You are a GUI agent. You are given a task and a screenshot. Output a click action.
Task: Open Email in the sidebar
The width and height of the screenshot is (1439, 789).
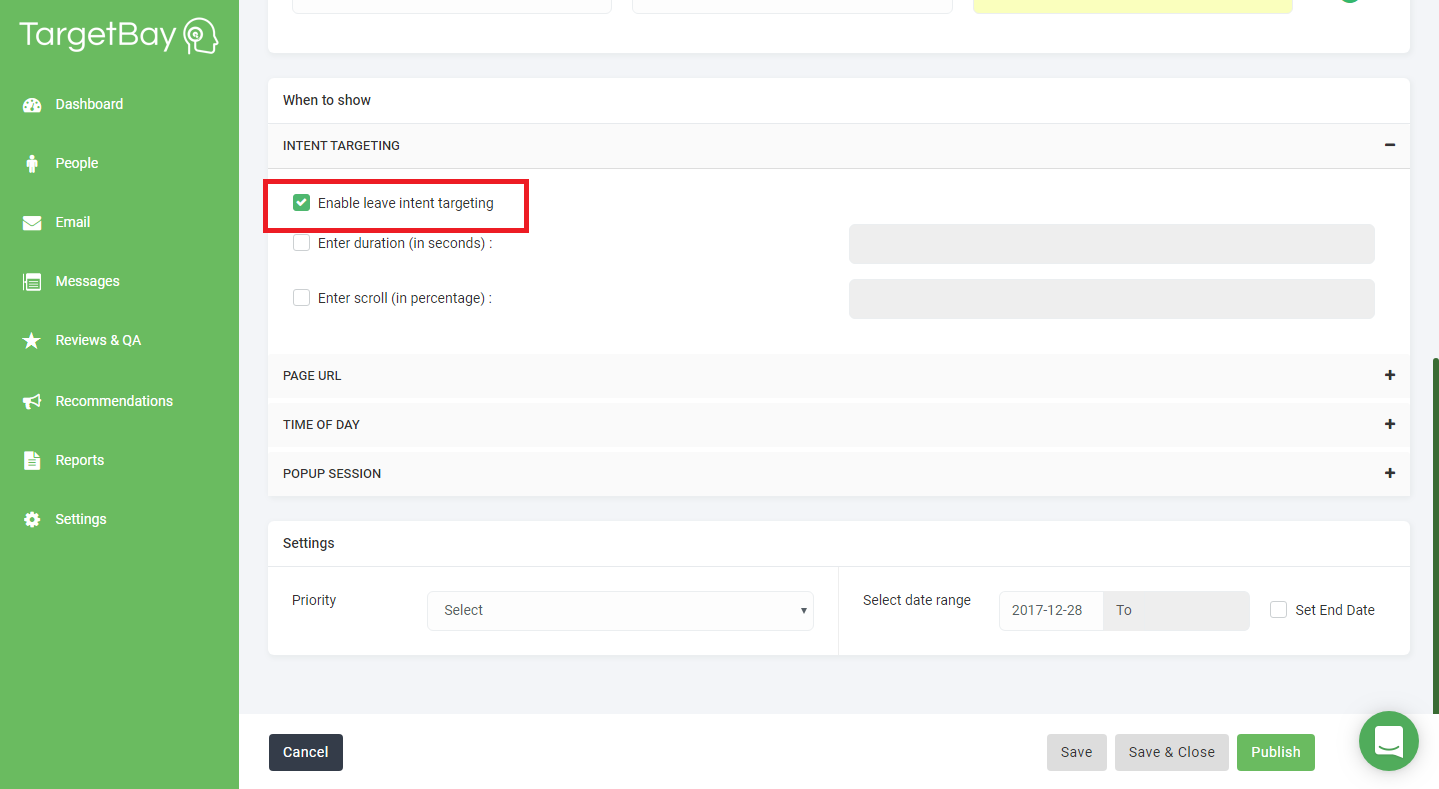click(x=73, y=222)
